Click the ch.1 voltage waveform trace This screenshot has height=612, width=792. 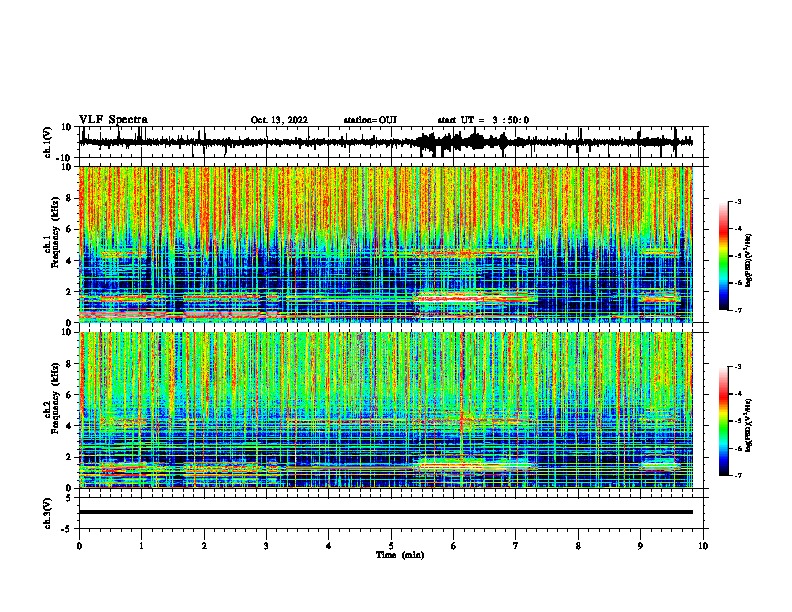386,142
